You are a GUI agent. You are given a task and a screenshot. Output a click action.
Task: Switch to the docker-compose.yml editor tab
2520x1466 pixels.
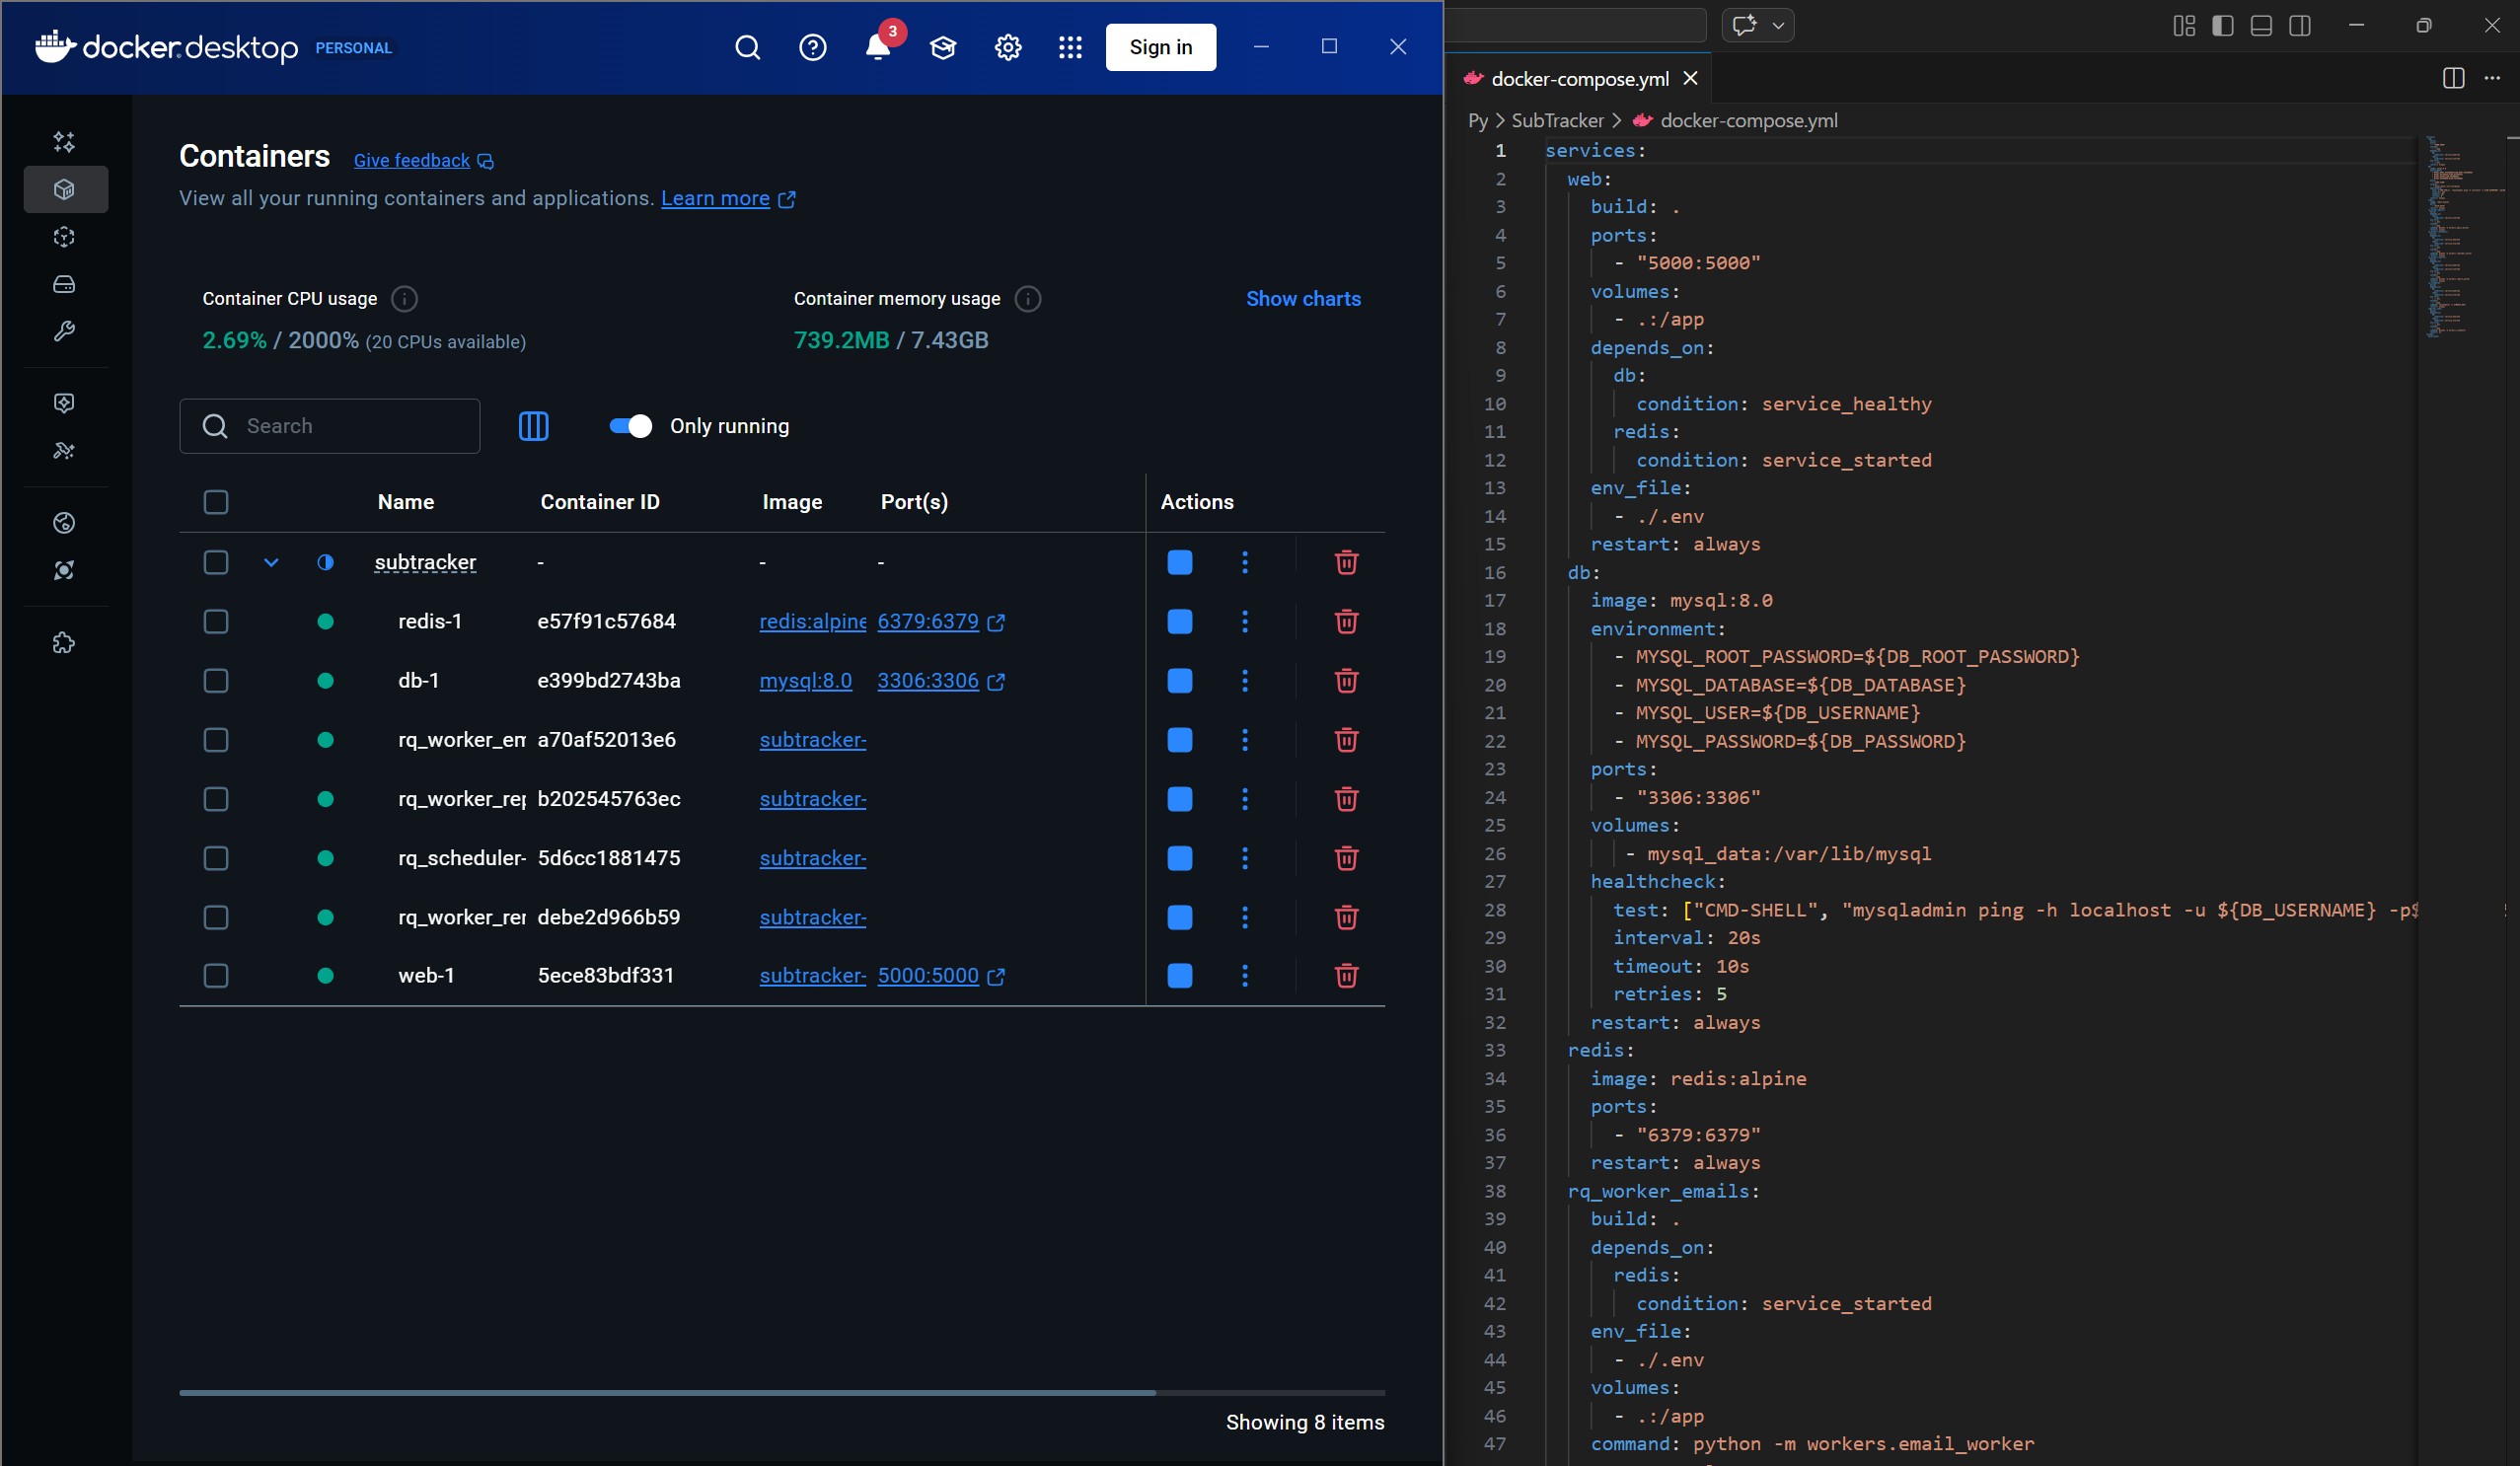1578,78
